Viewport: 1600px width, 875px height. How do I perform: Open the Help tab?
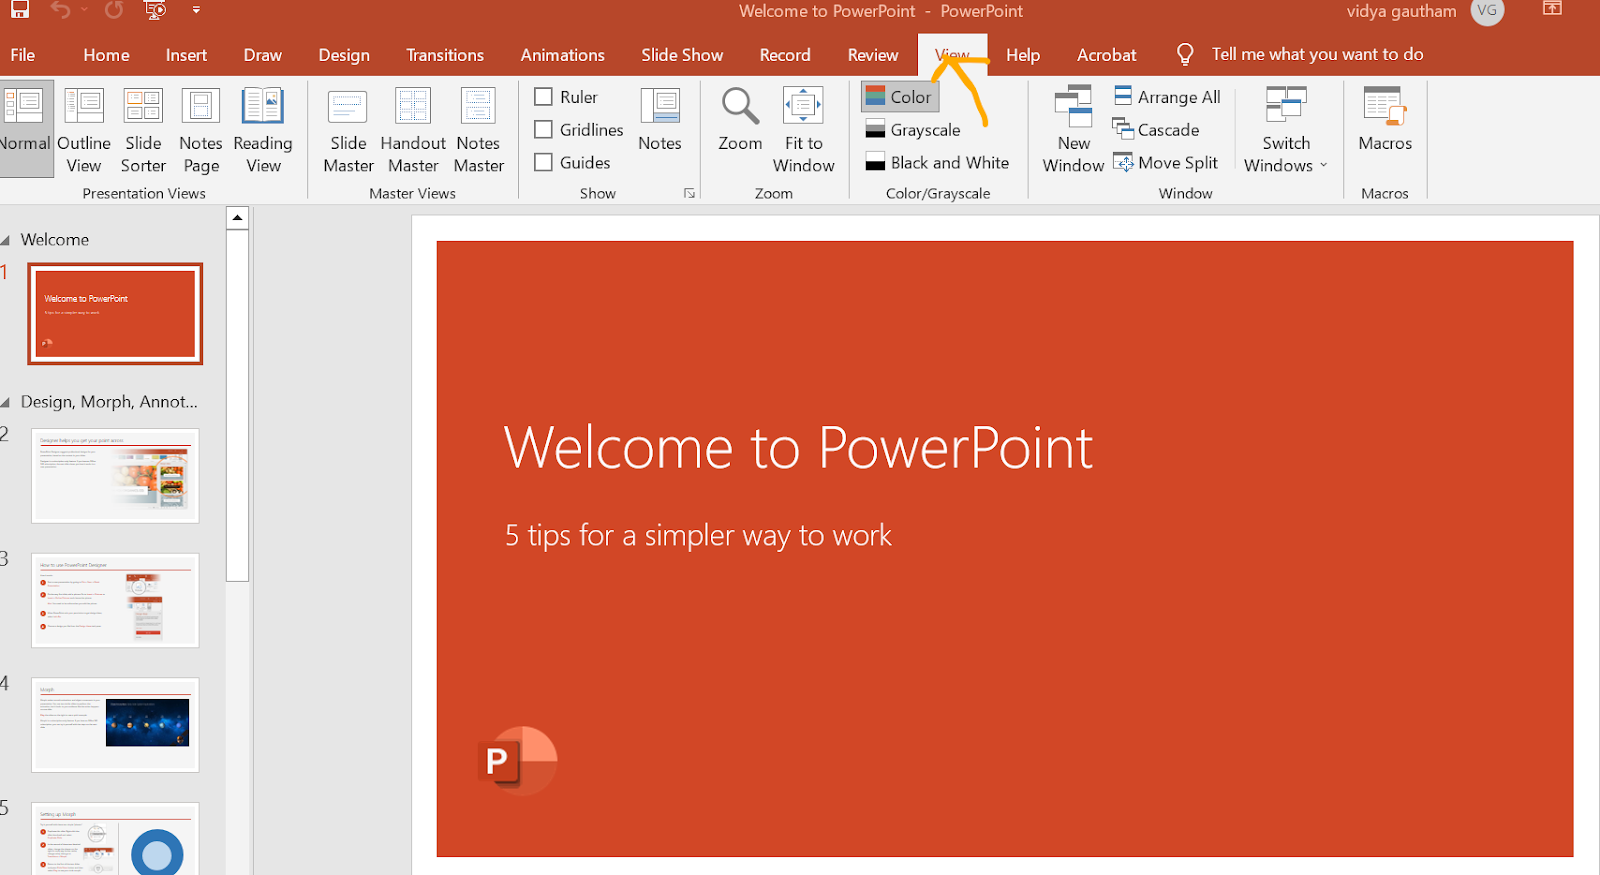click(1023, 55)
